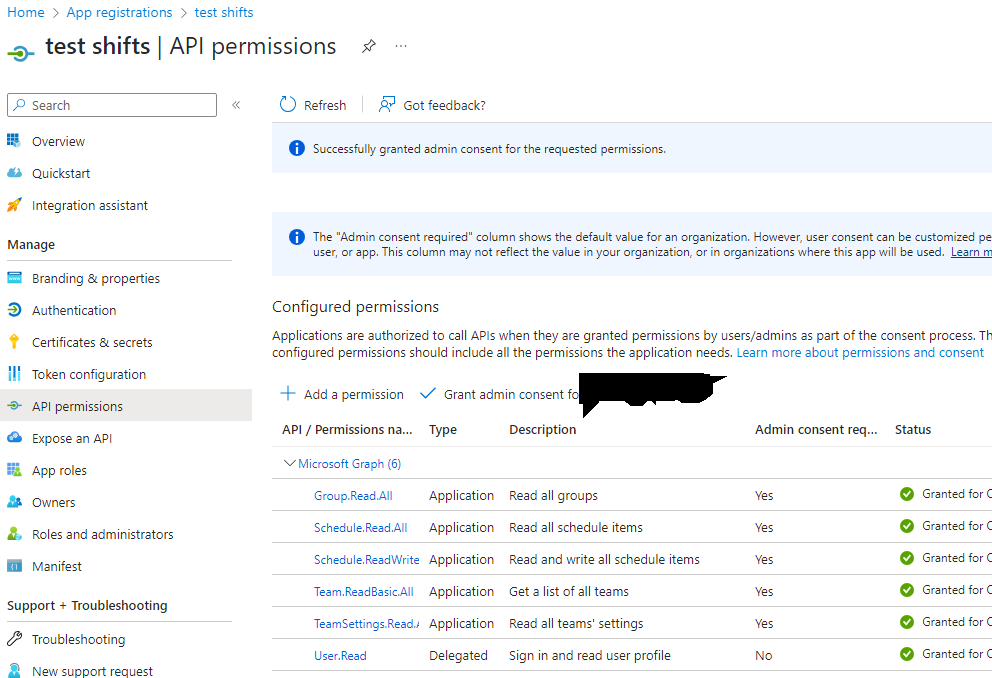Open the Manifest menu item

(57, 566)
